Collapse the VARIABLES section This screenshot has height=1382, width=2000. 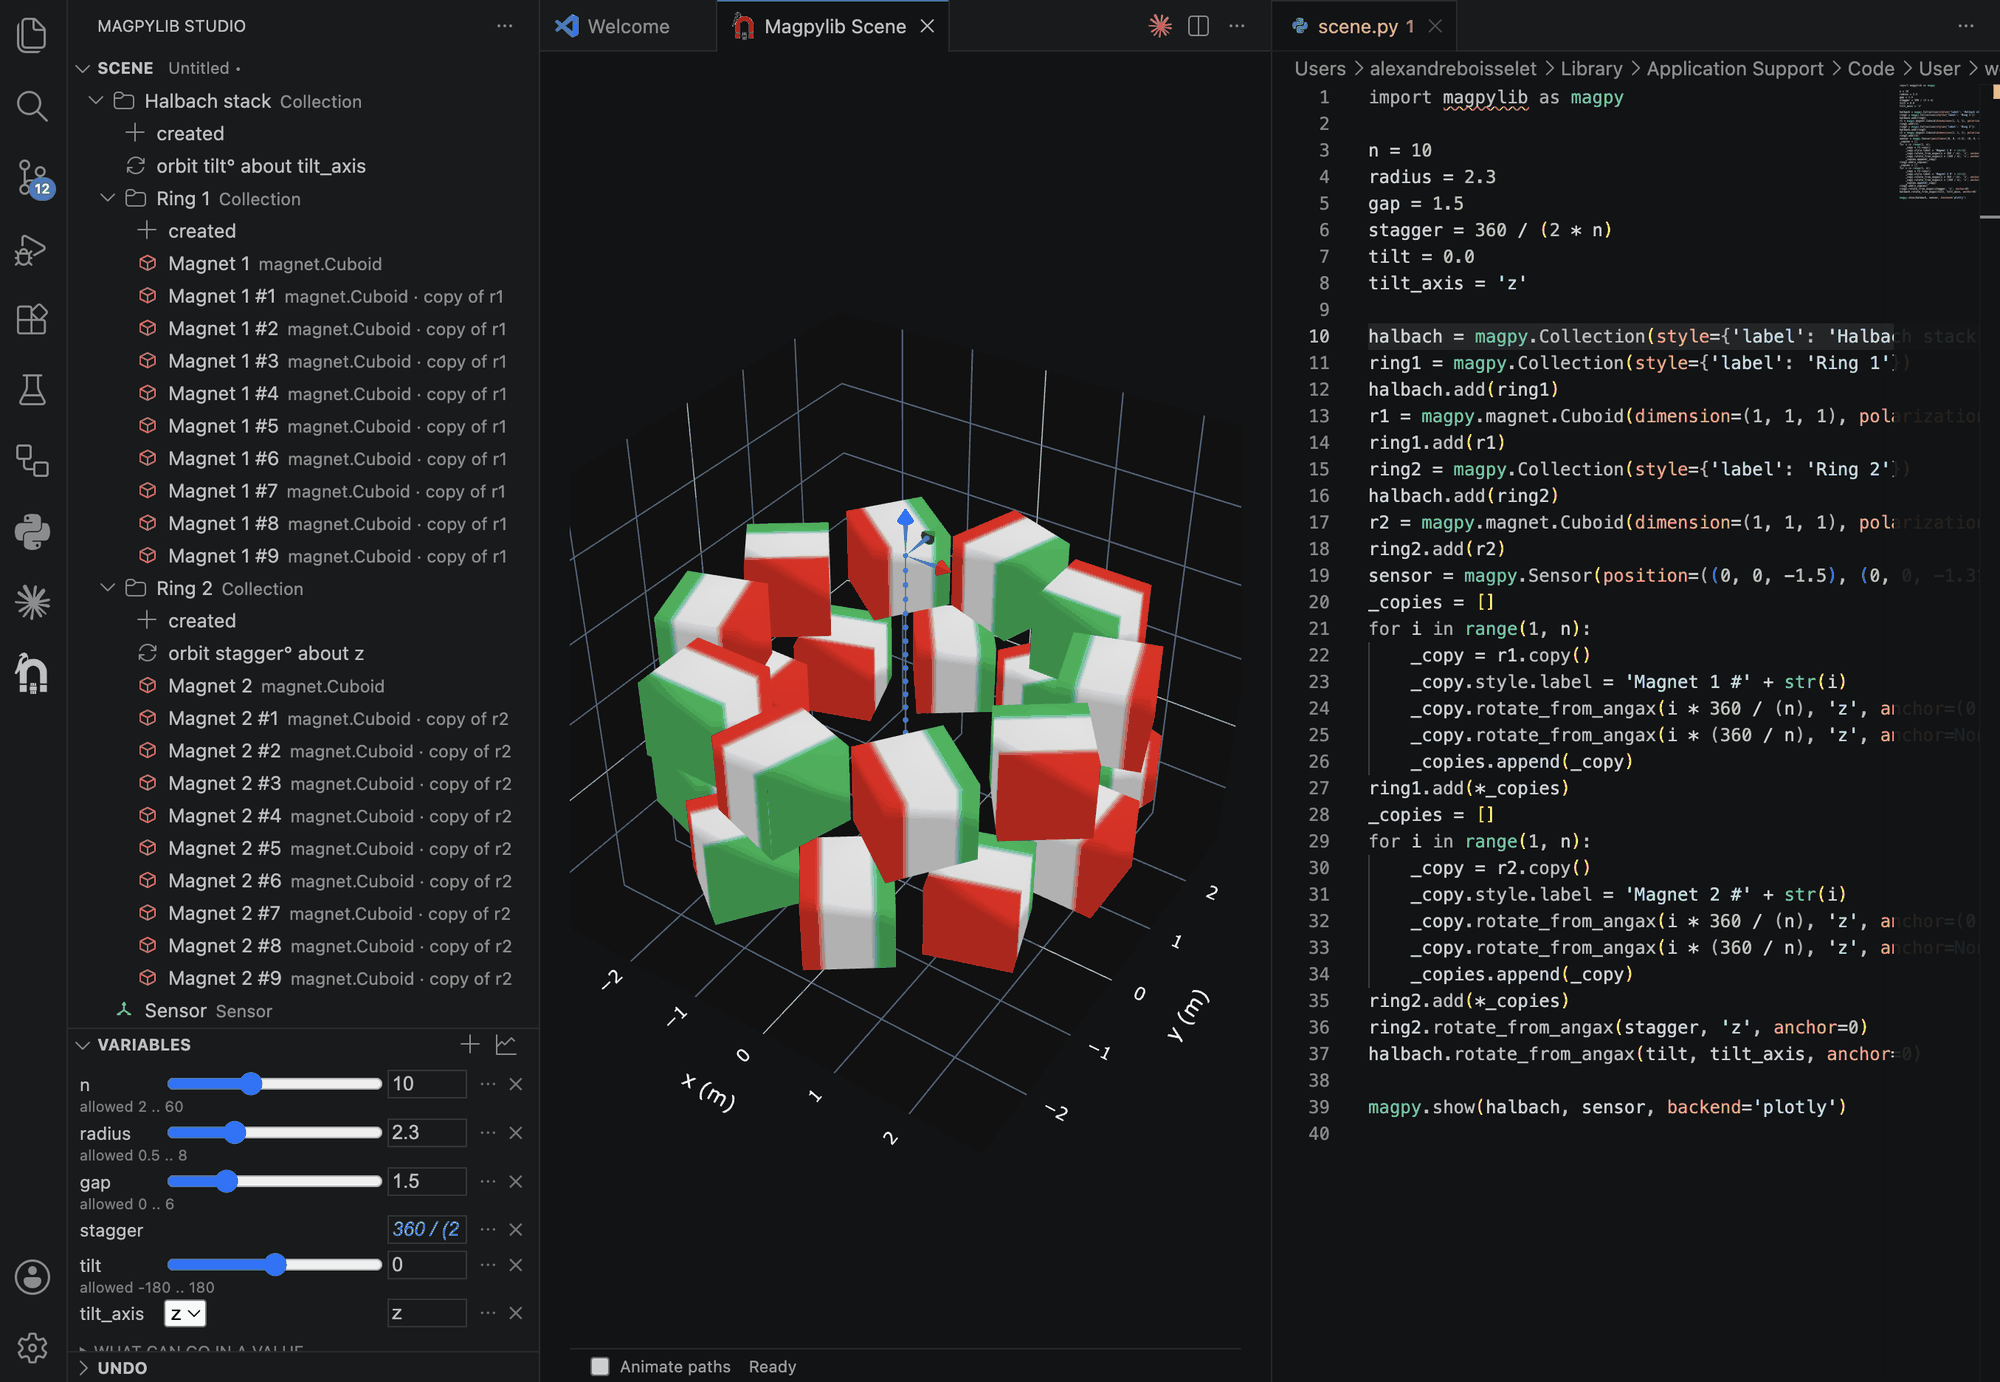pos(83,1045)
